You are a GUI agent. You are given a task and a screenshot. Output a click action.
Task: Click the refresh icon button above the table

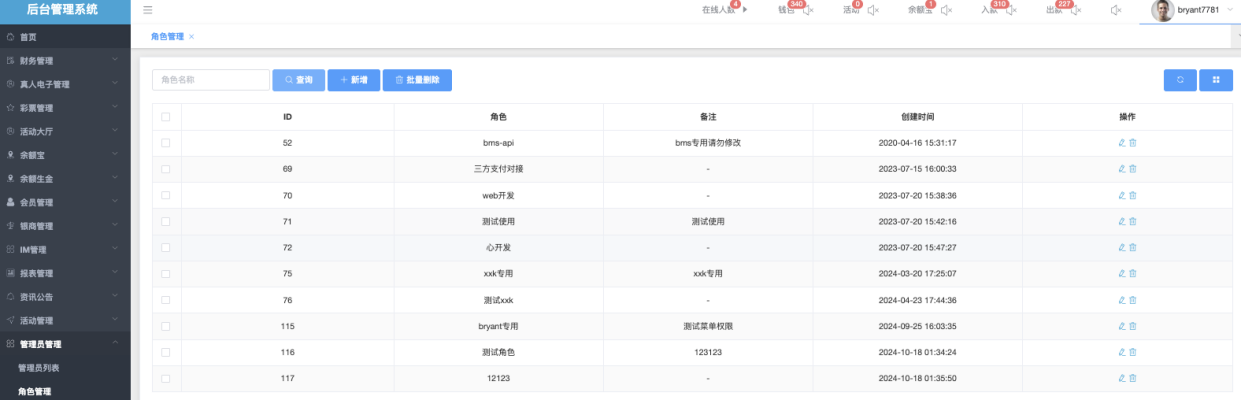click(1180, 80)
